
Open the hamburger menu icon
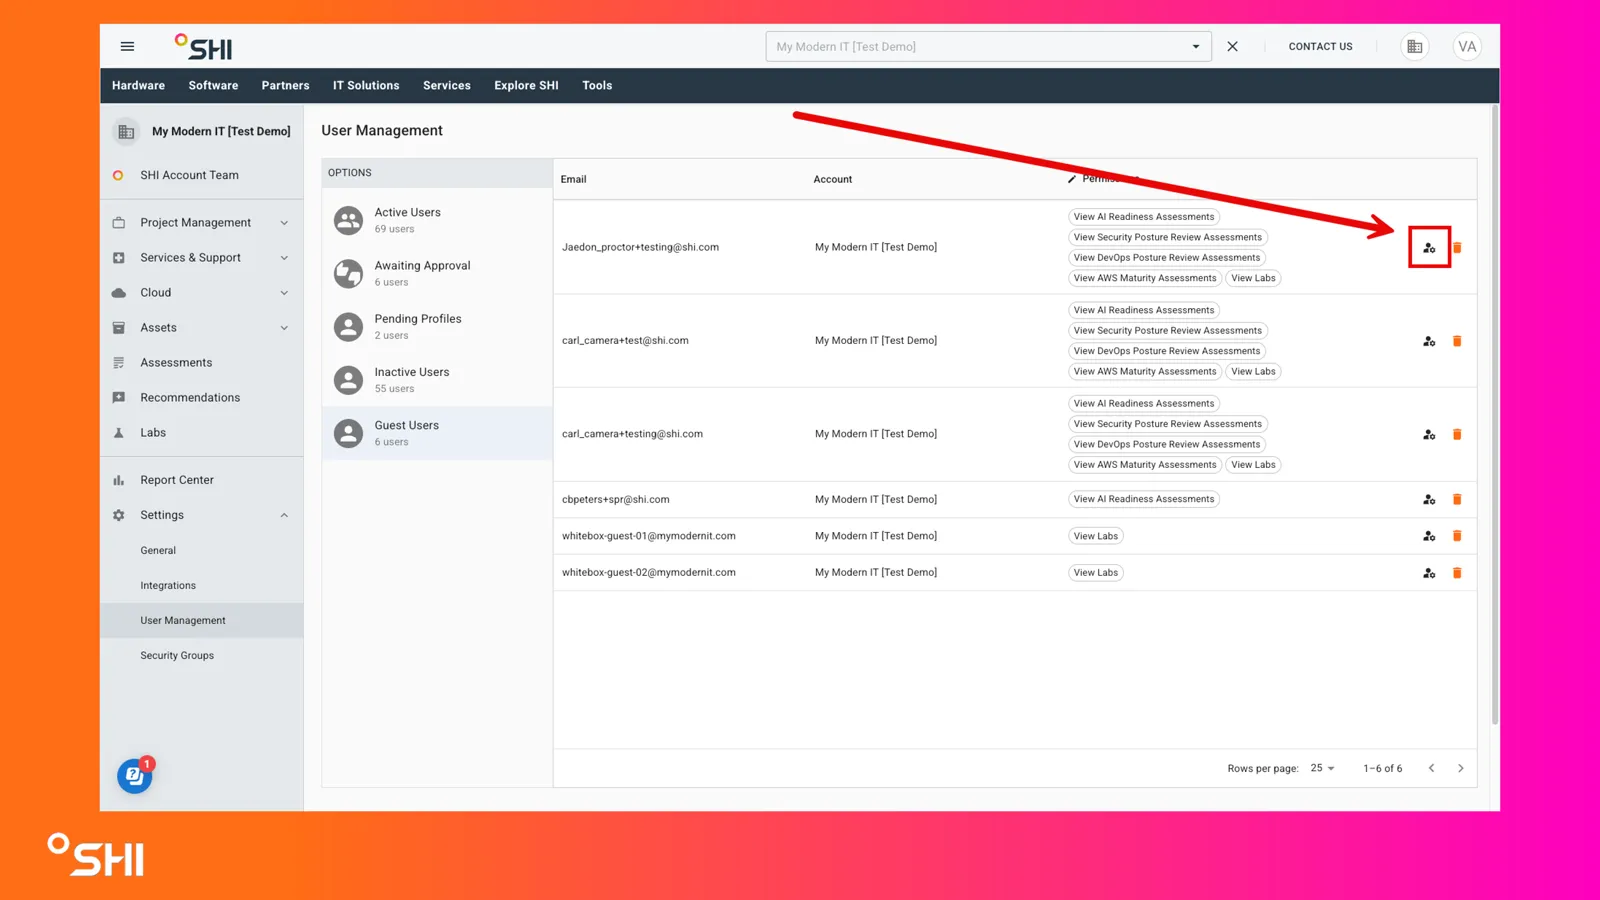pyautogui.click(x=127, y=46)
